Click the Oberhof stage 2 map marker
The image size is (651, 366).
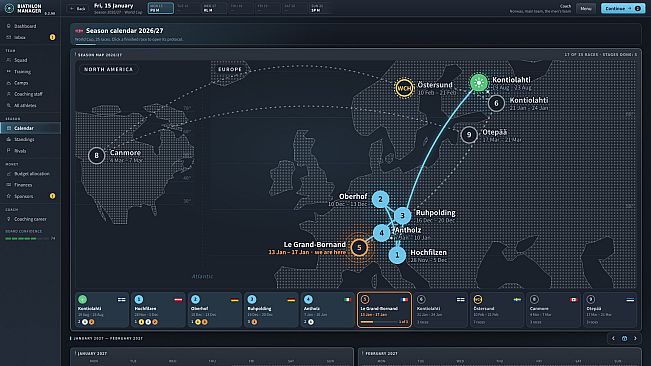380,199
